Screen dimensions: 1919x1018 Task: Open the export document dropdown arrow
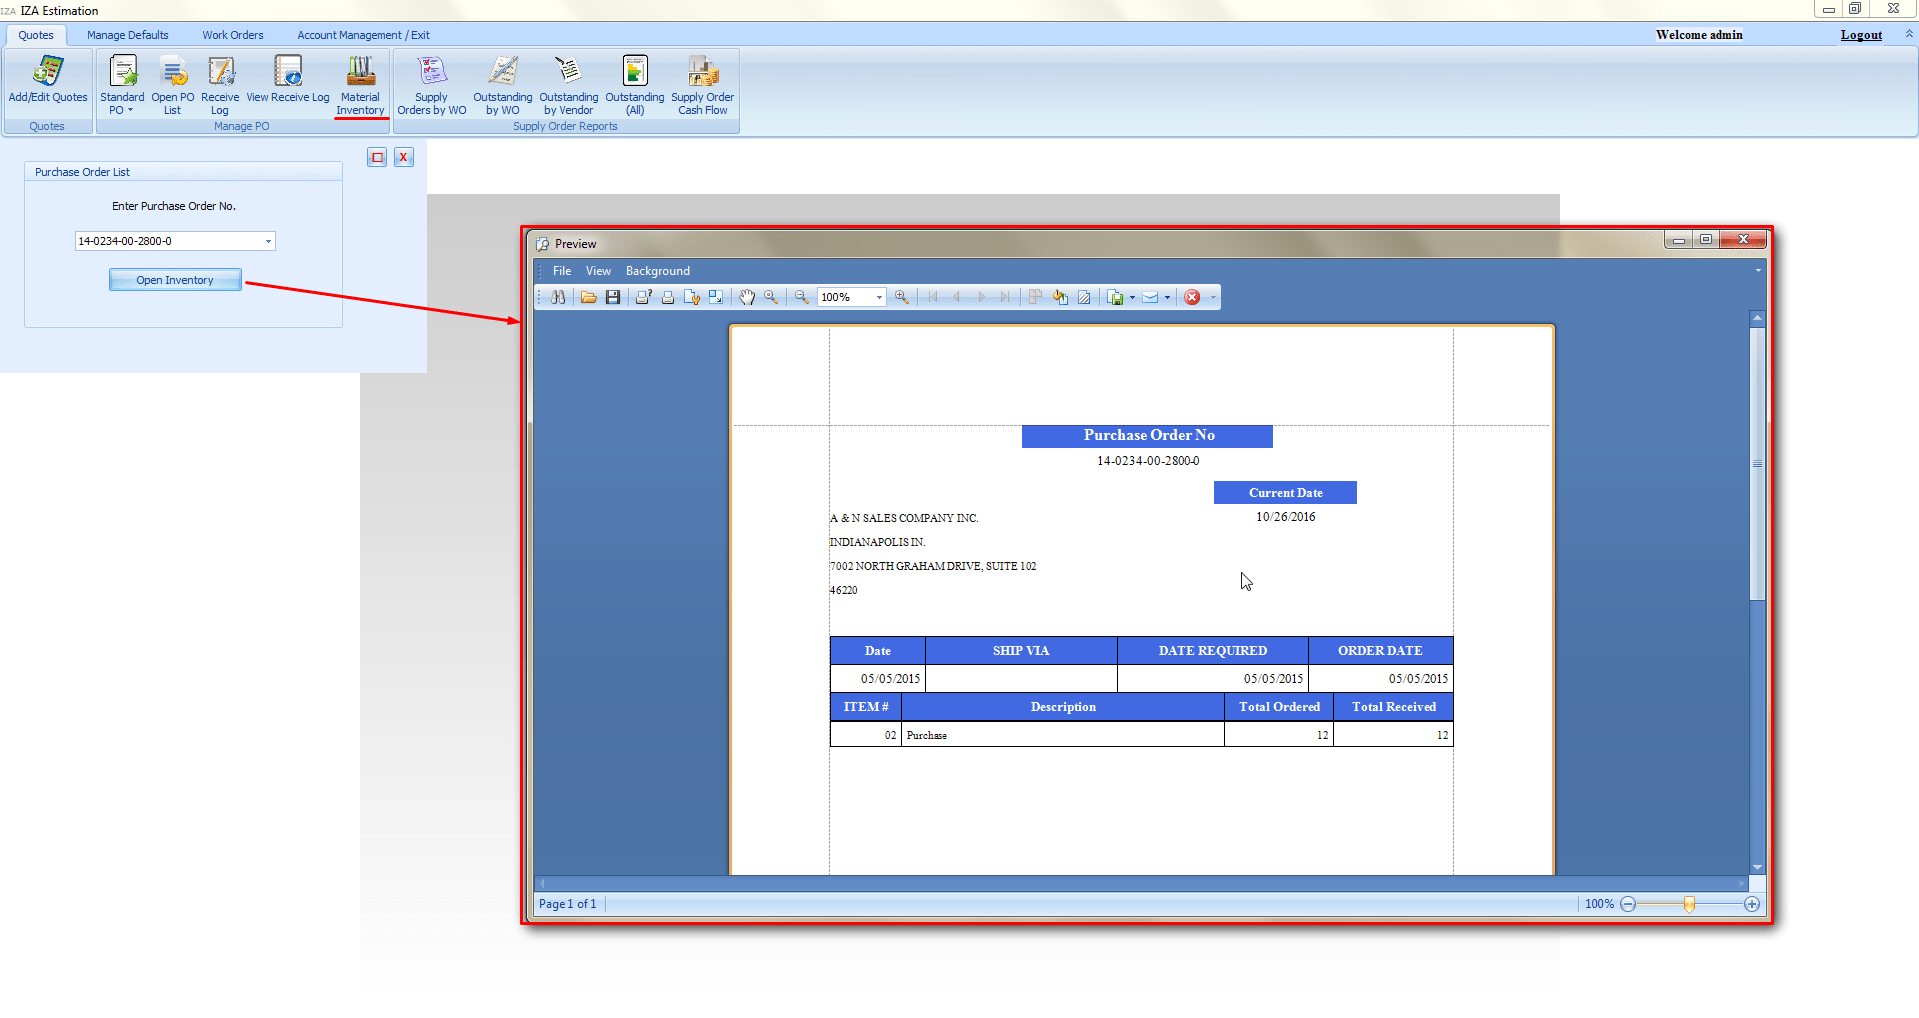tap(1132, 297)
